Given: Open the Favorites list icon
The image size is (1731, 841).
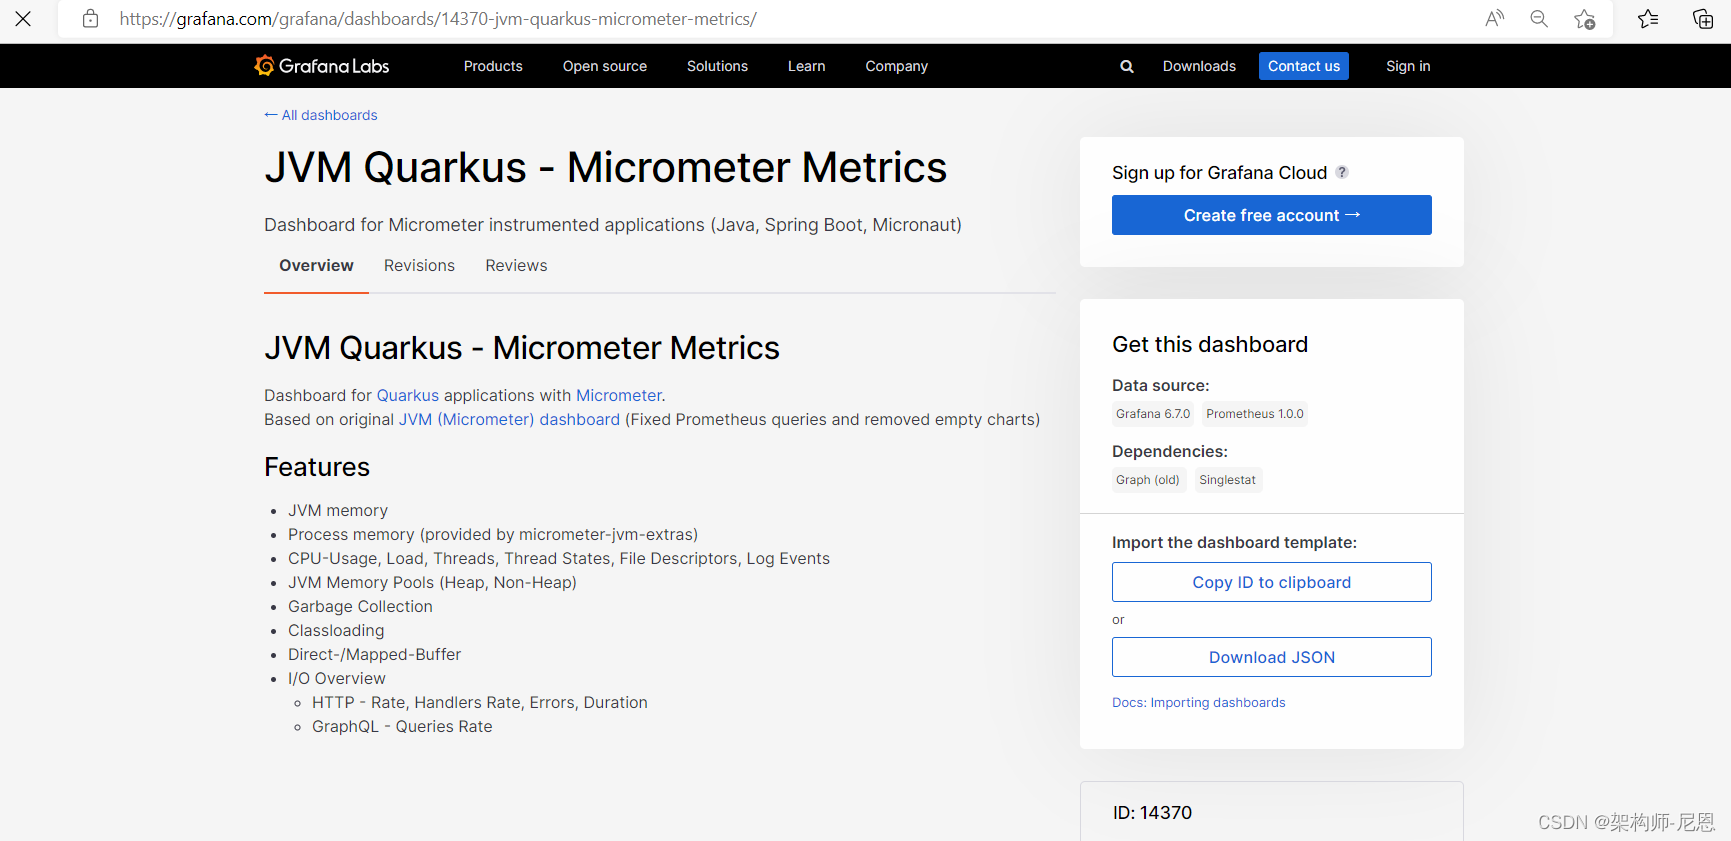Looking at the screenshot, I should coord(1648,19).
